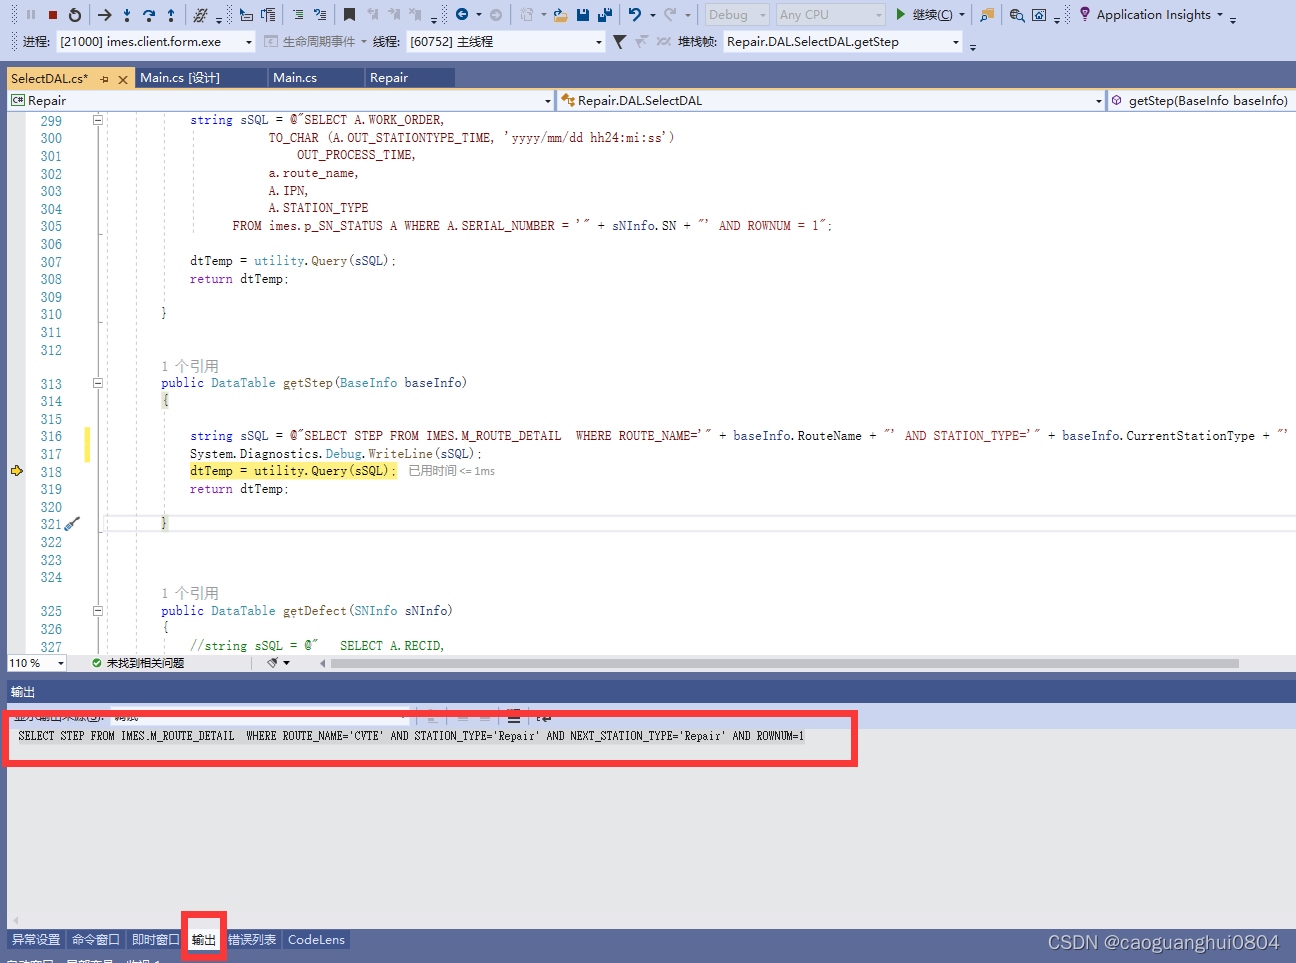Screen dimensions: 1296x963
Task: Close the SelectDAL.cs tab
Action: pyautogui.click(x=123, y=79)
